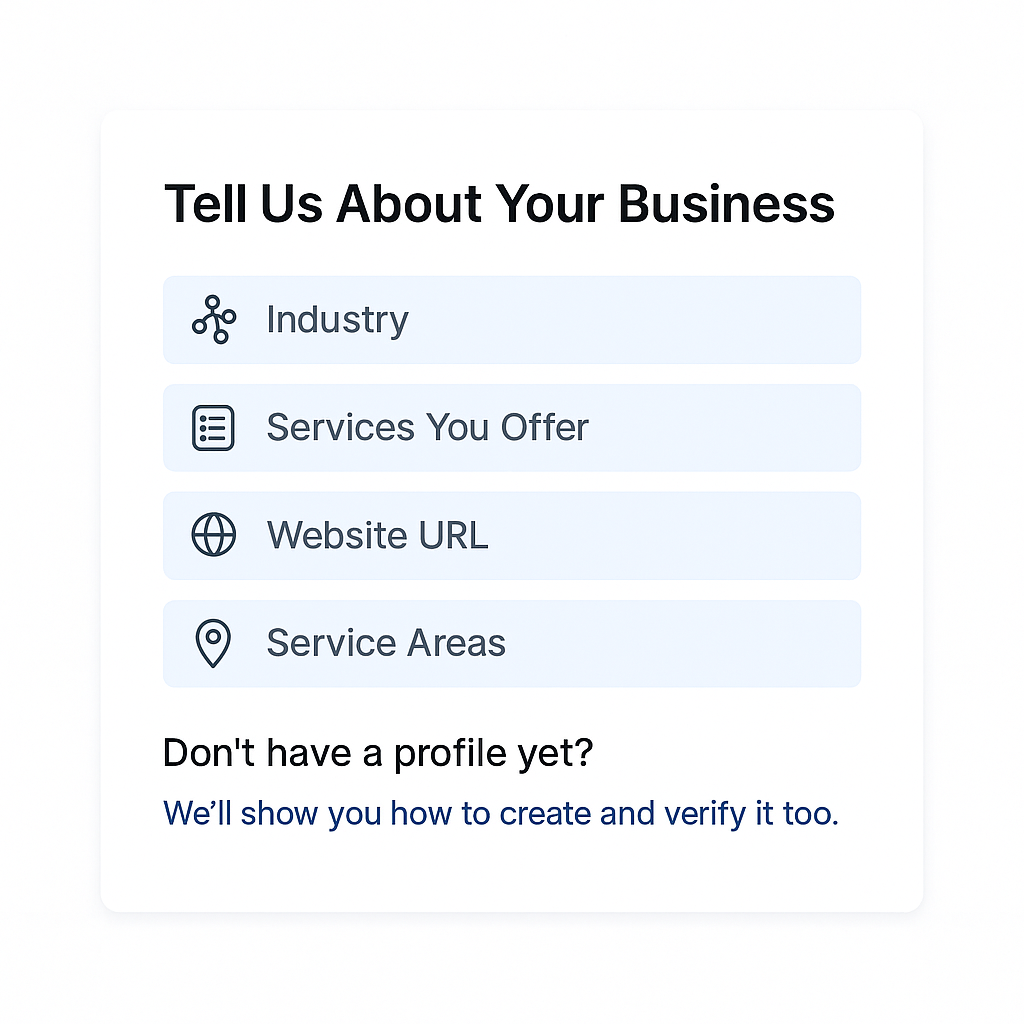
Task: Open the create and verify profile link
Action: click(500, 813)
